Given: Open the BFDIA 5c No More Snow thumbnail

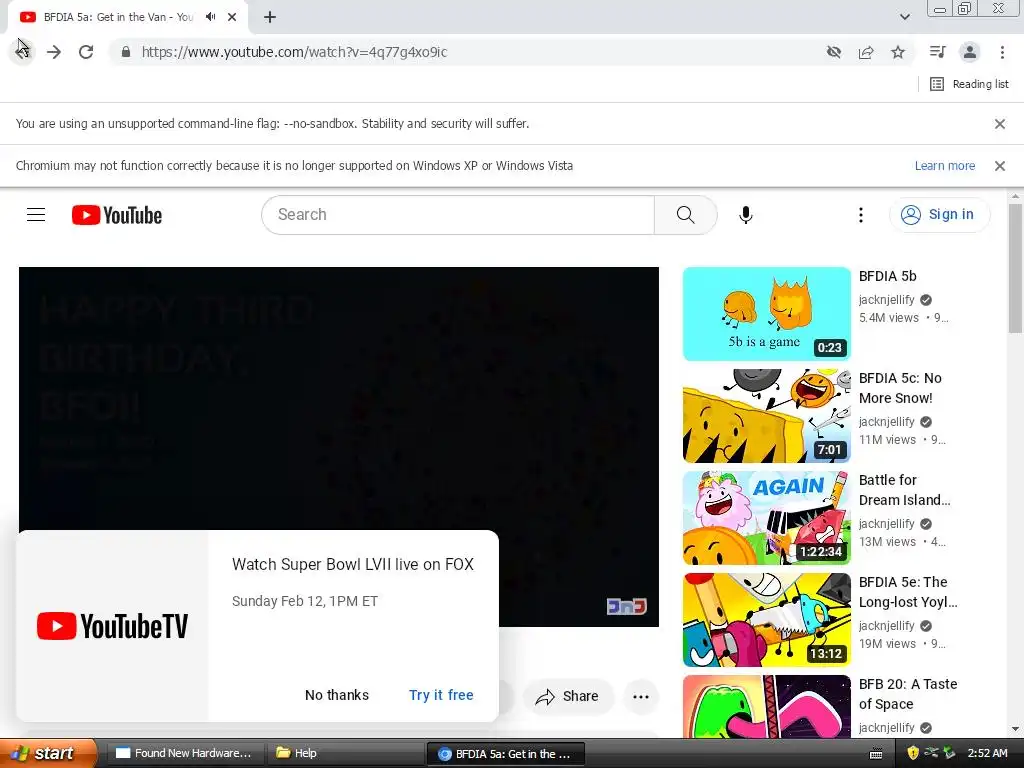Looking at the screenshot, I should tap(767, 415).
